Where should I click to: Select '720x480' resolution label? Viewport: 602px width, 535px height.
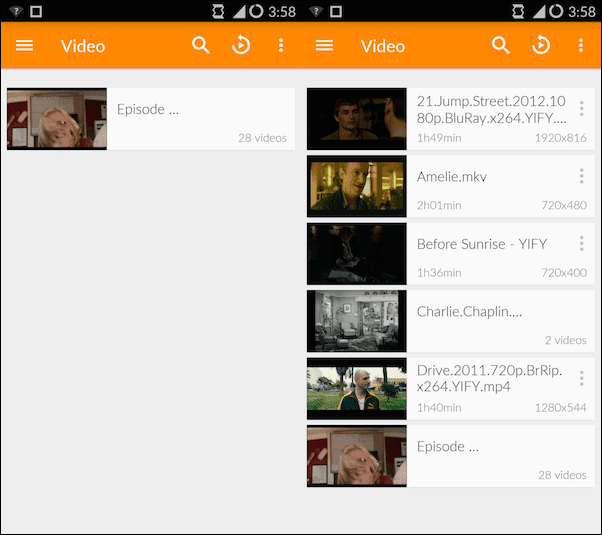564,205
